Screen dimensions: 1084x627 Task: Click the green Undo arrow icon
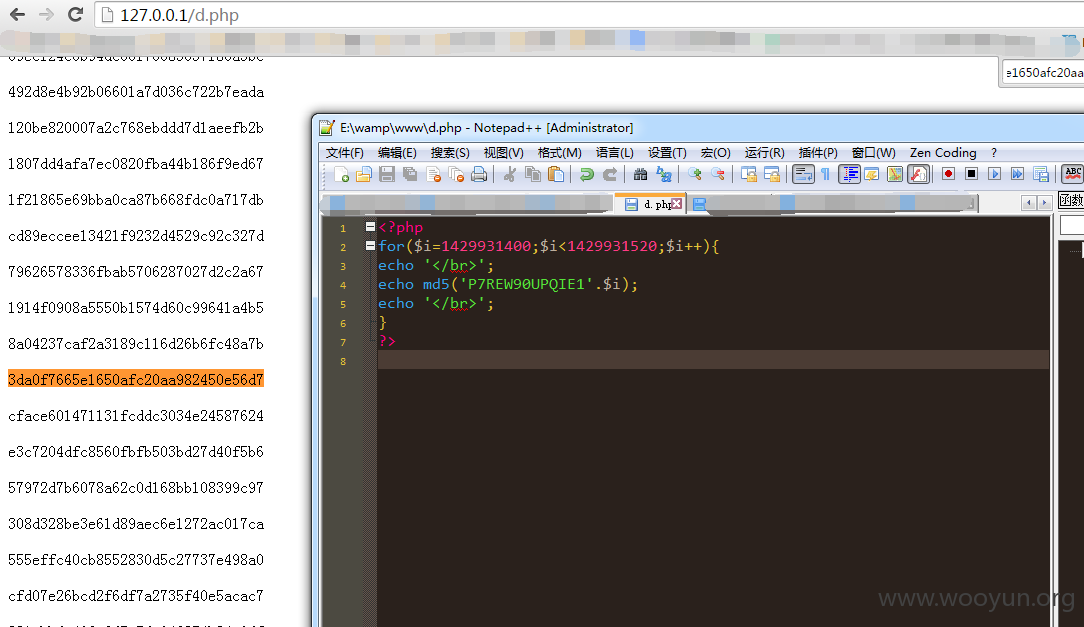(x=587, y=174)
